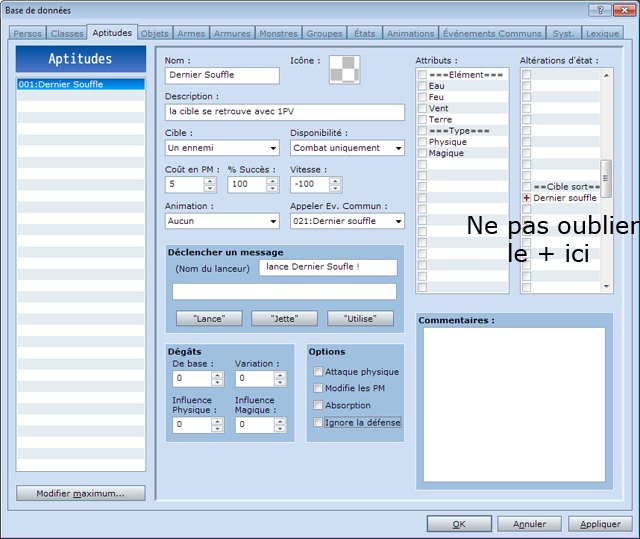This screenshot has width=640, height=539.
Task: Increase the Variation spinner value
Action: [x=280, y=375]
